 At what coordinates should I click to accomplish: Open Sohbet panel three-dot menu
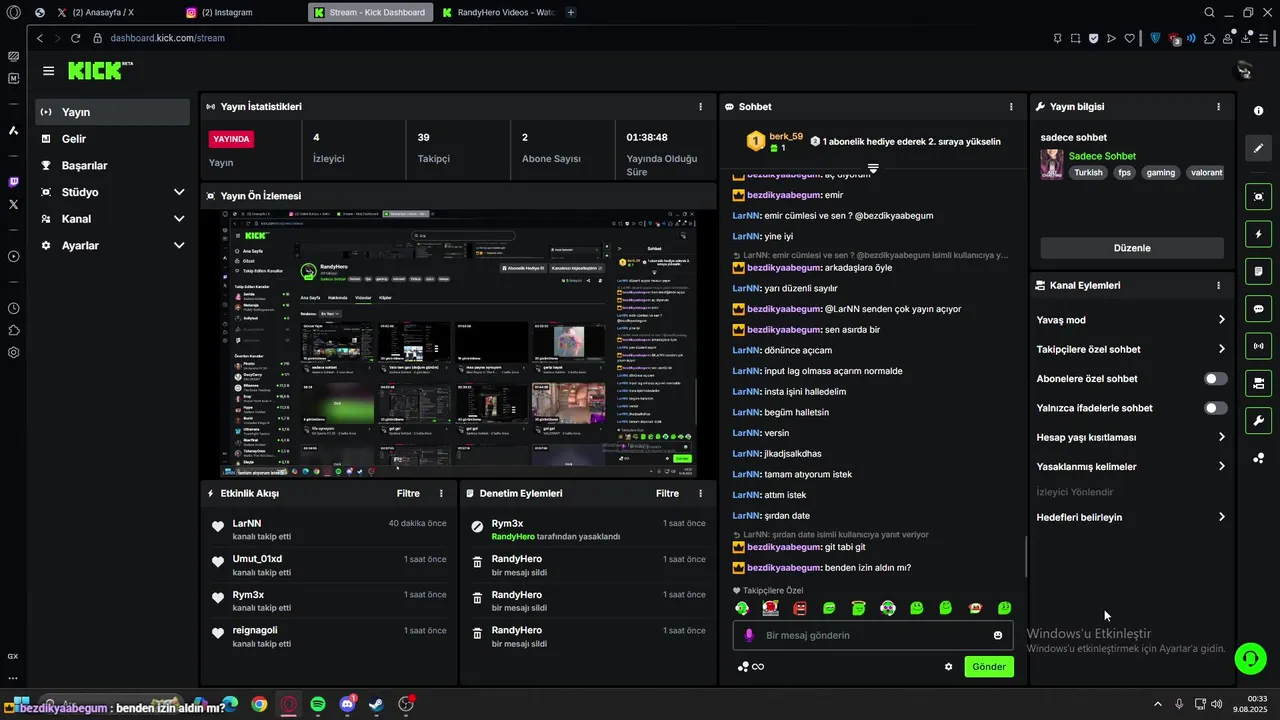(1011, 106)
